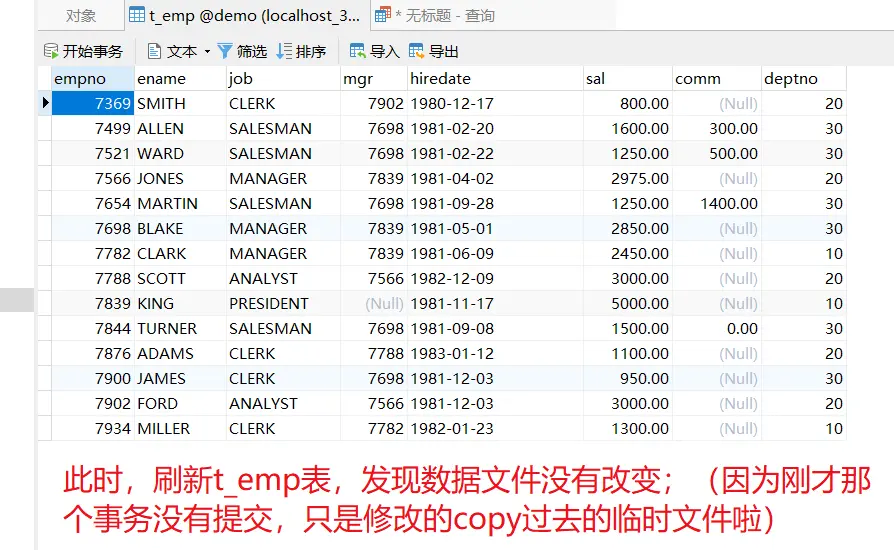
Task: Click the job column header
Action: coord(283,79)
